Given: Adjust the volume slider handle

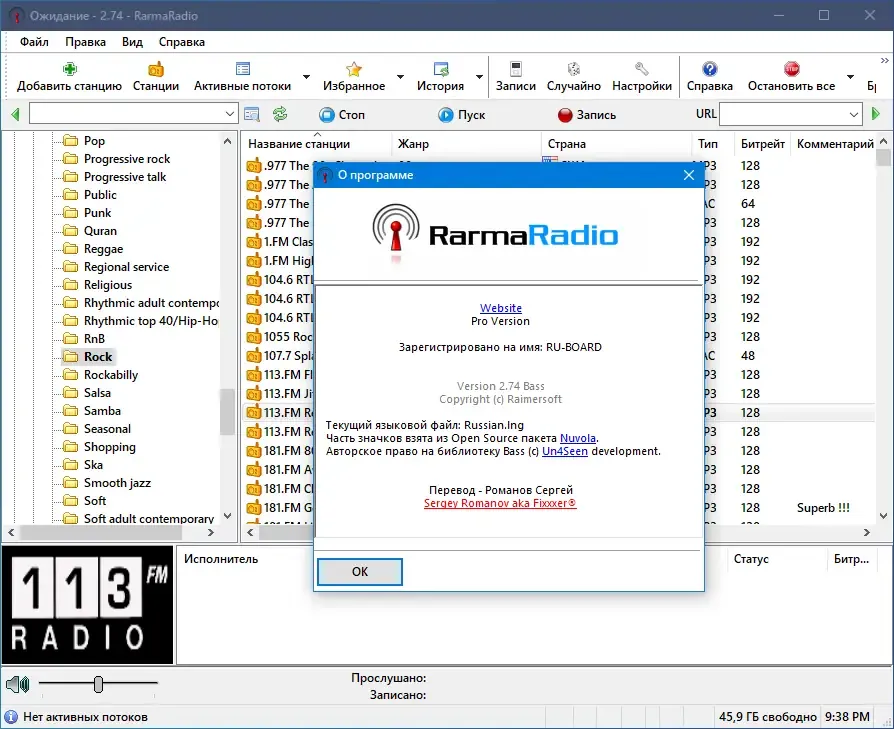Looking at the screenshot, I should click(x=98, y=684).
